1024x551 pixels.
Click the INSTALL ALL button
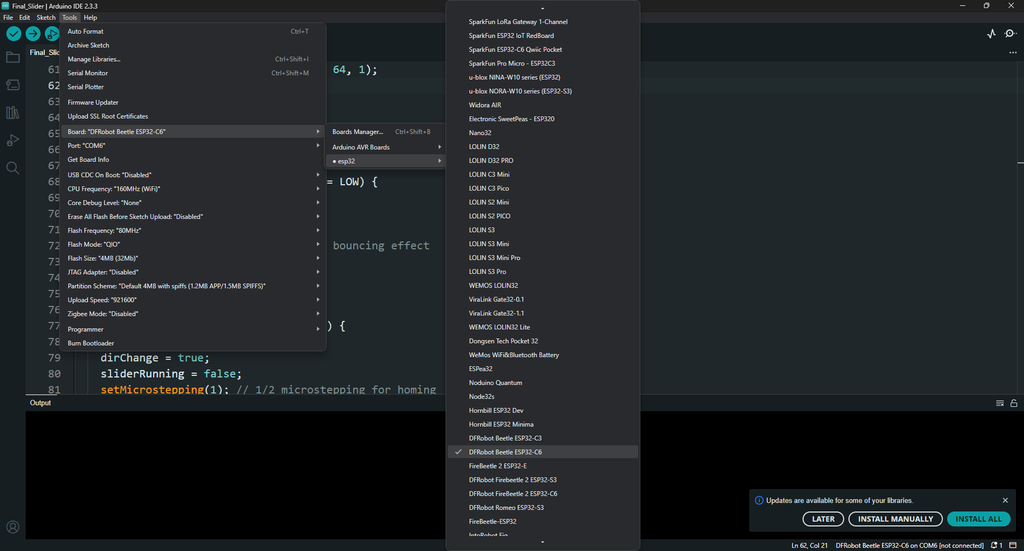tap(978, 519)
